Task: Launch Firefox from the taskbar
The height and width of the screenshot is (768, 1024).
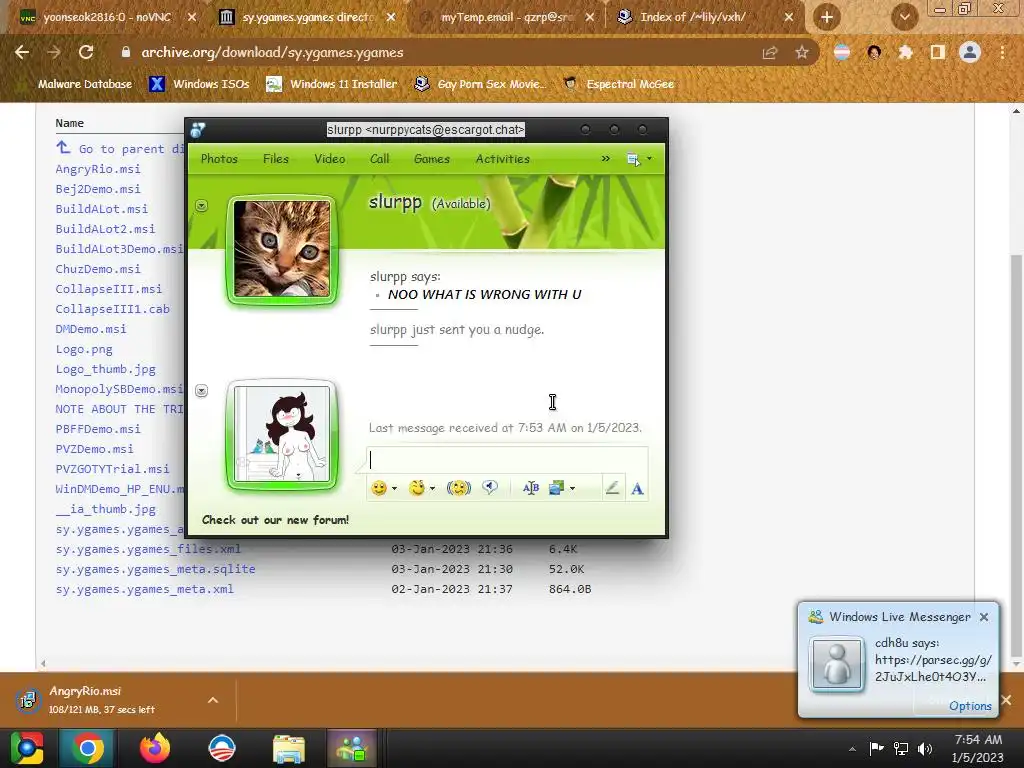Action: pyautogui.click(x=155, y=748)
